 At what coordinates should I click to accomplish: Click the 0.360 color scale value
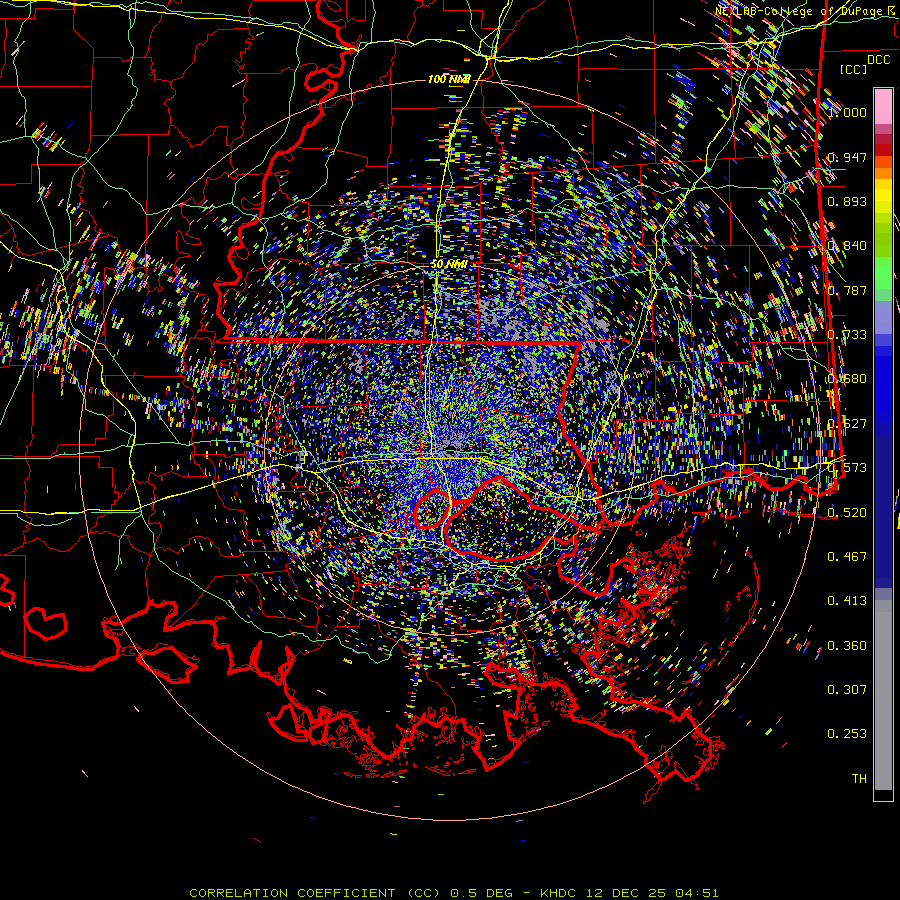tap(847, 646)
